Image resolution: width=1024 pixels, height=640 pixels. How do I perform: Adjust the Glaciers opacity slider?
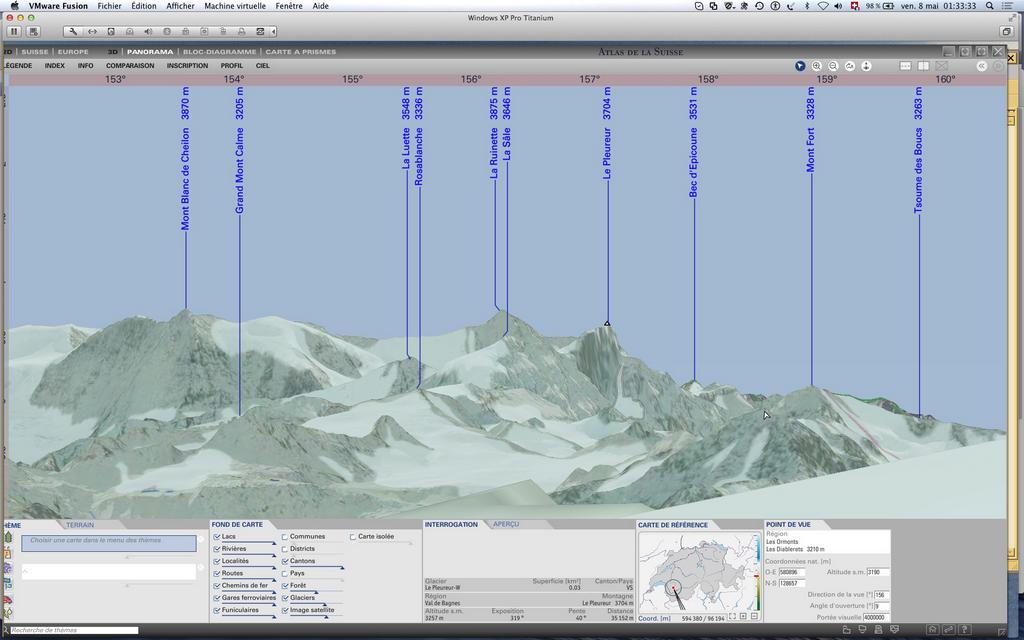pos(326,604)
